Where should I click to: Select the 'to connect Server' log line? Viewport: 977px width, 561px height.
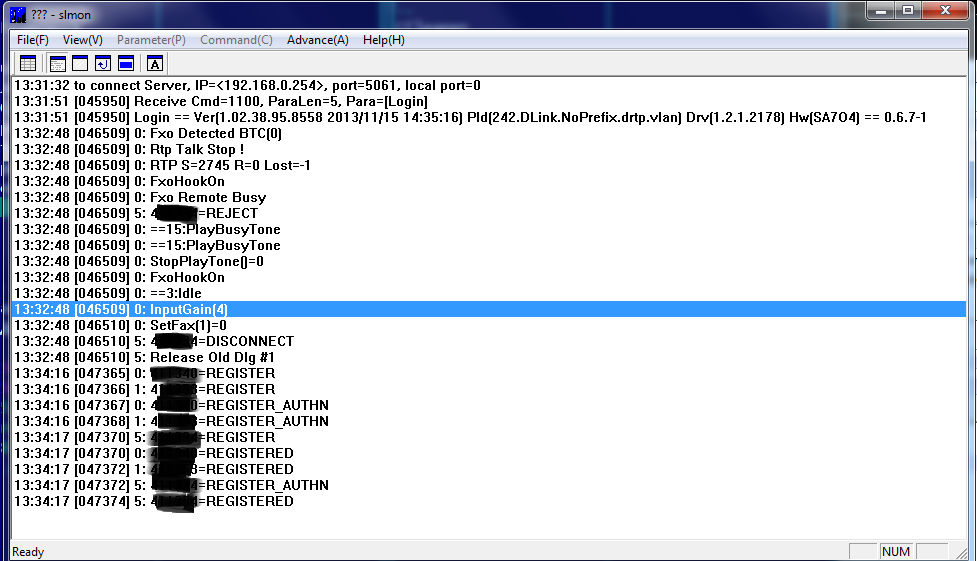click(489, 85)
